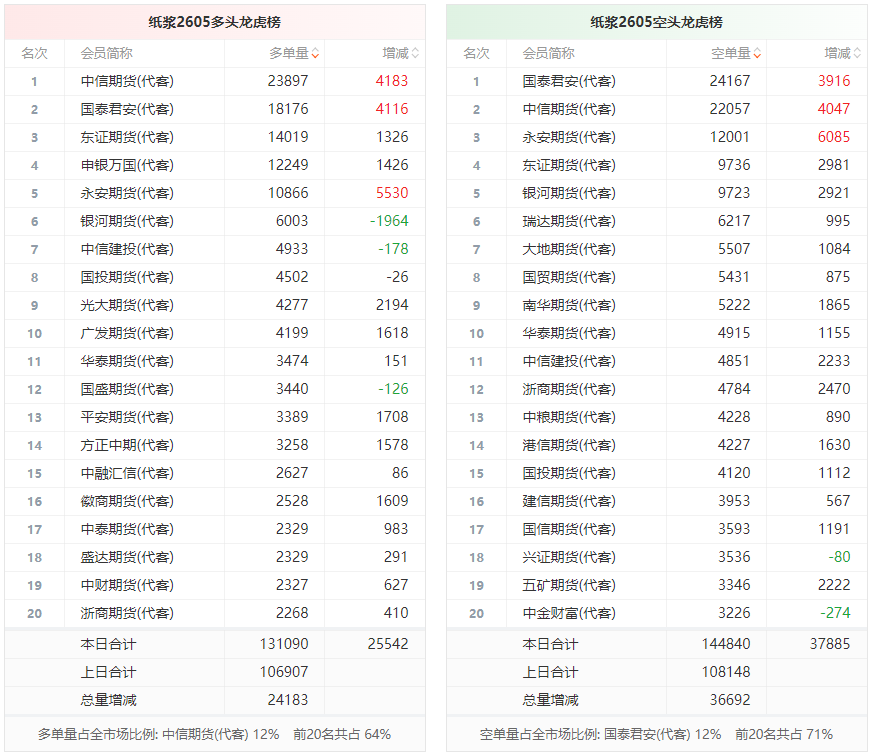Click 国信期货(代客) row name

point(569,529)
